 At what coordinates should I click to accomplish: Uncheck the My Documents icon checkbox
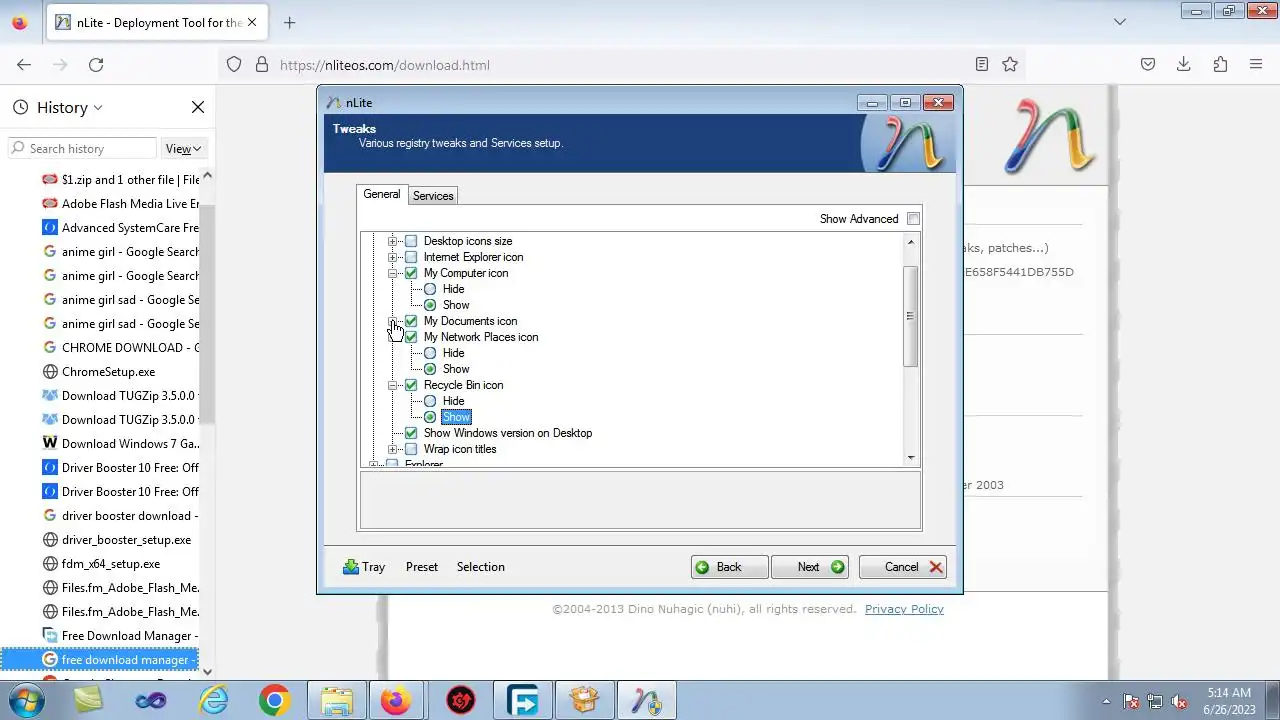[x=411, y=321]
